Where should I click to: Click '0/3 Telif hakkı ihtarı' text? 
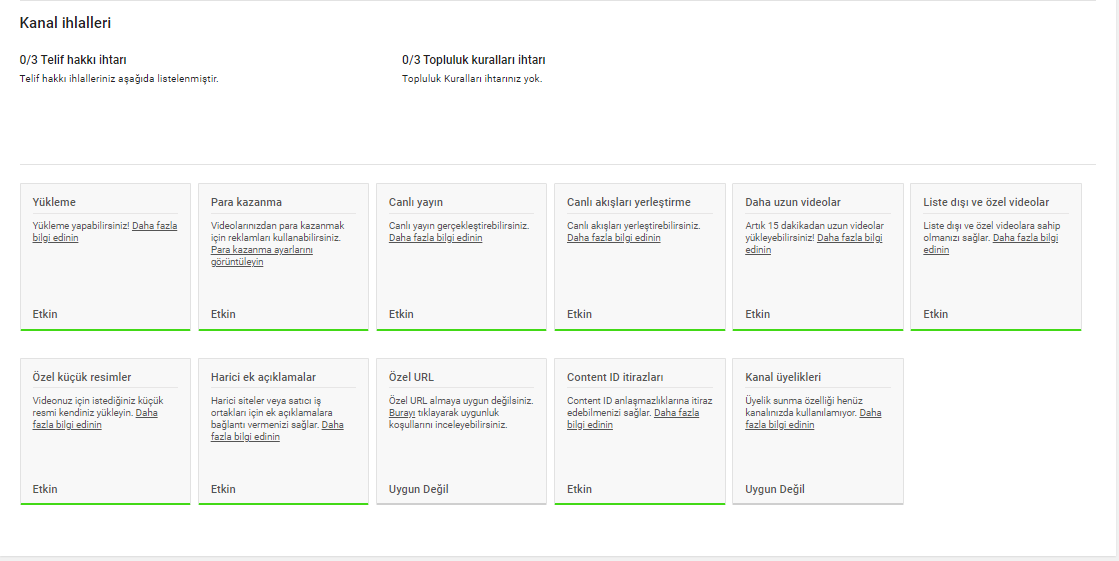point(73,60)
